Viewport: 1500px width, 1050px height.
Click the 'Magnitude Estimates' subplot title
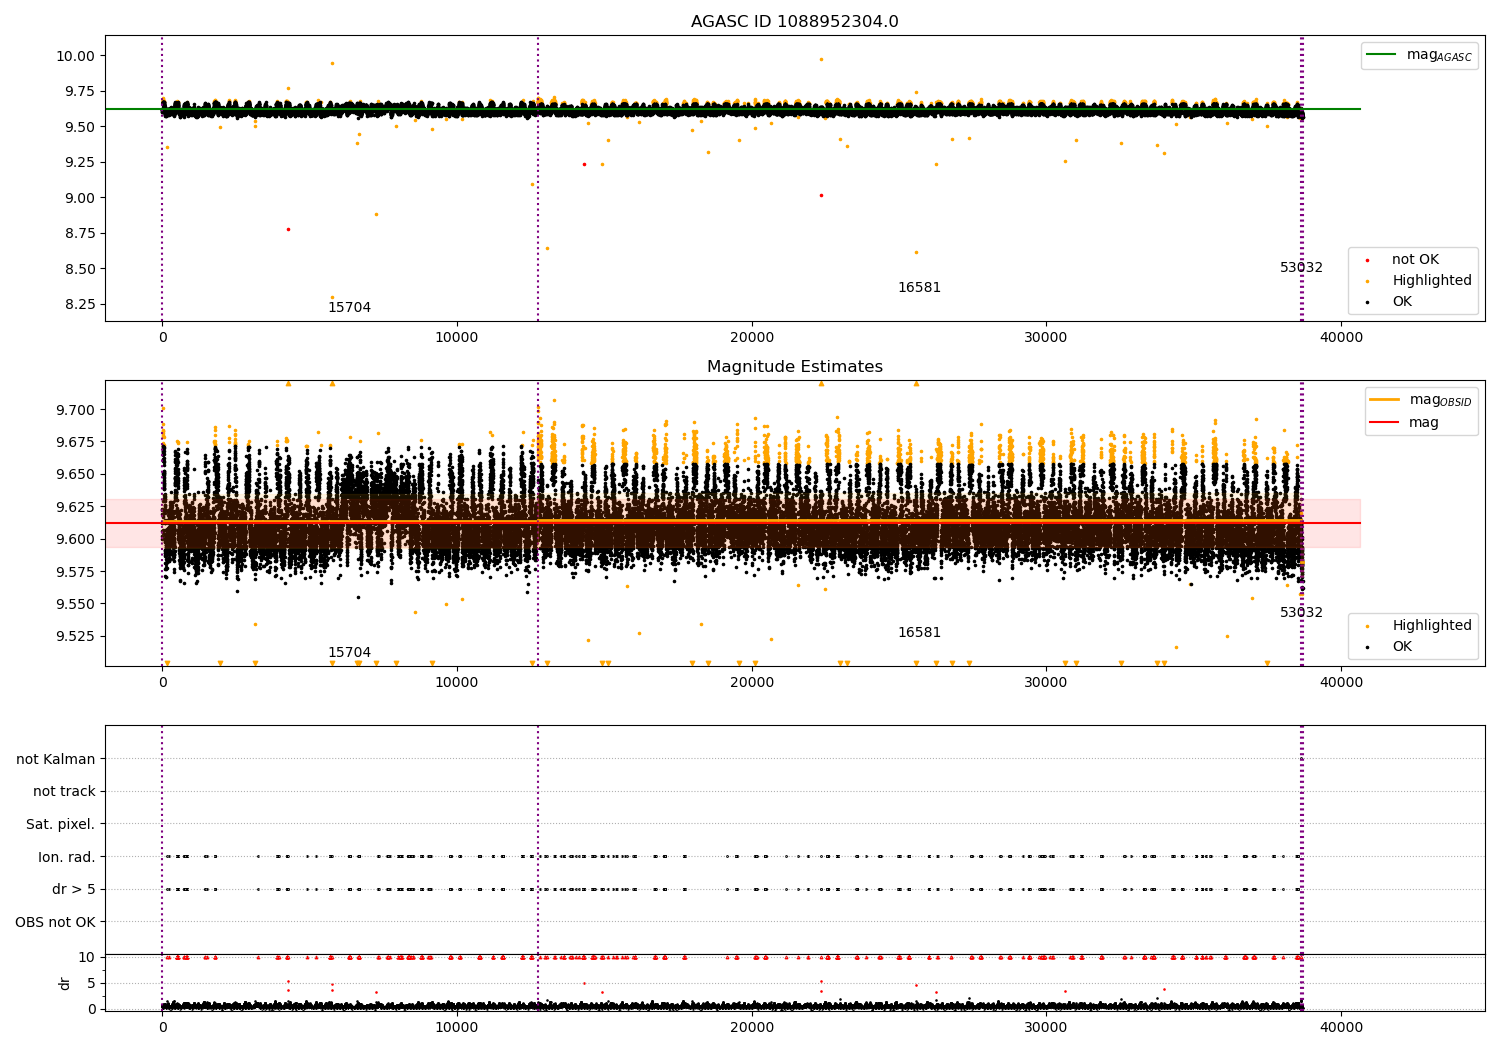click(x=794, y=367)
